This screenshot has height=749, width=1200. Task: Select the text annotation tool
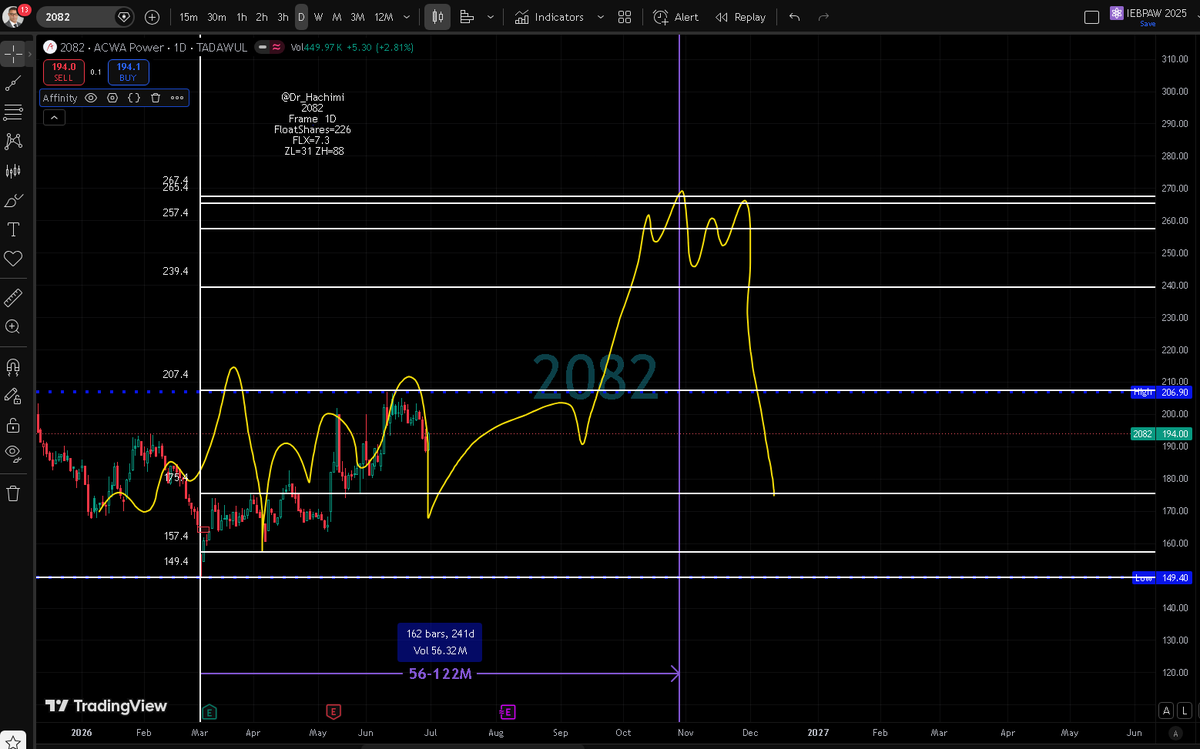pos(13,229)
